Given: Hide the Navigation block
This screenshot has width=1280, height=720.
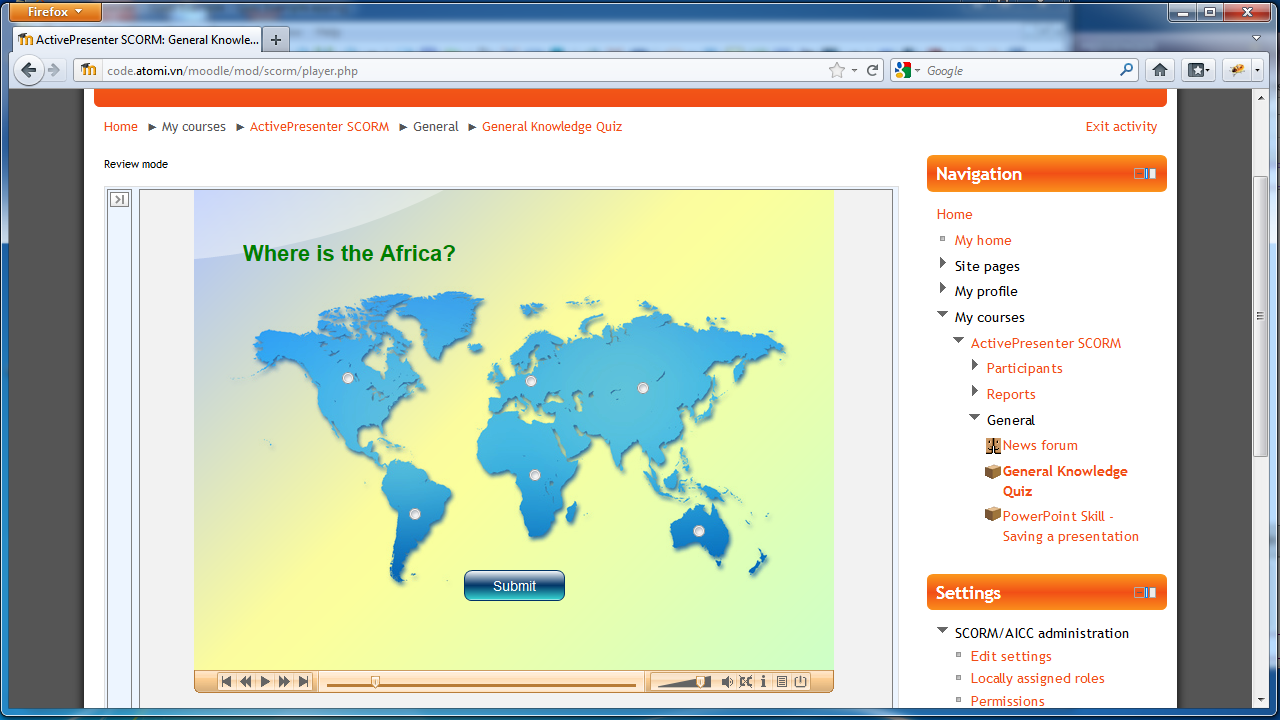Looking at the screenshot, I should tap(1139, 174).
